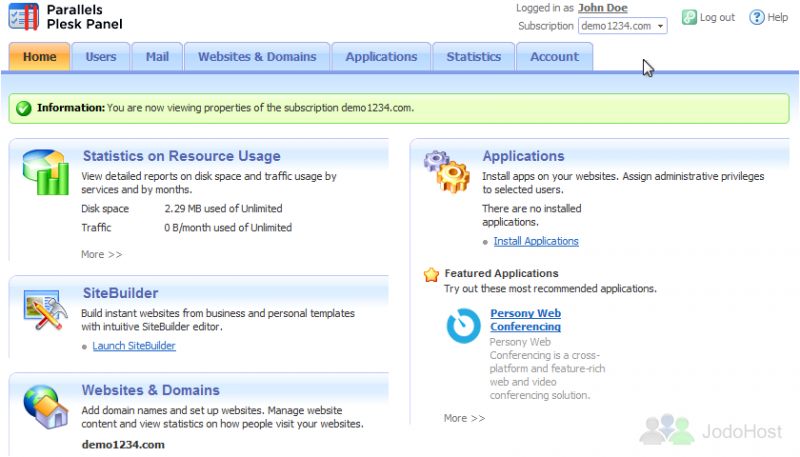This screenshot has height=457, width=800.
Task: Go to the Websites & Domains tab
Action: [257, 57]
